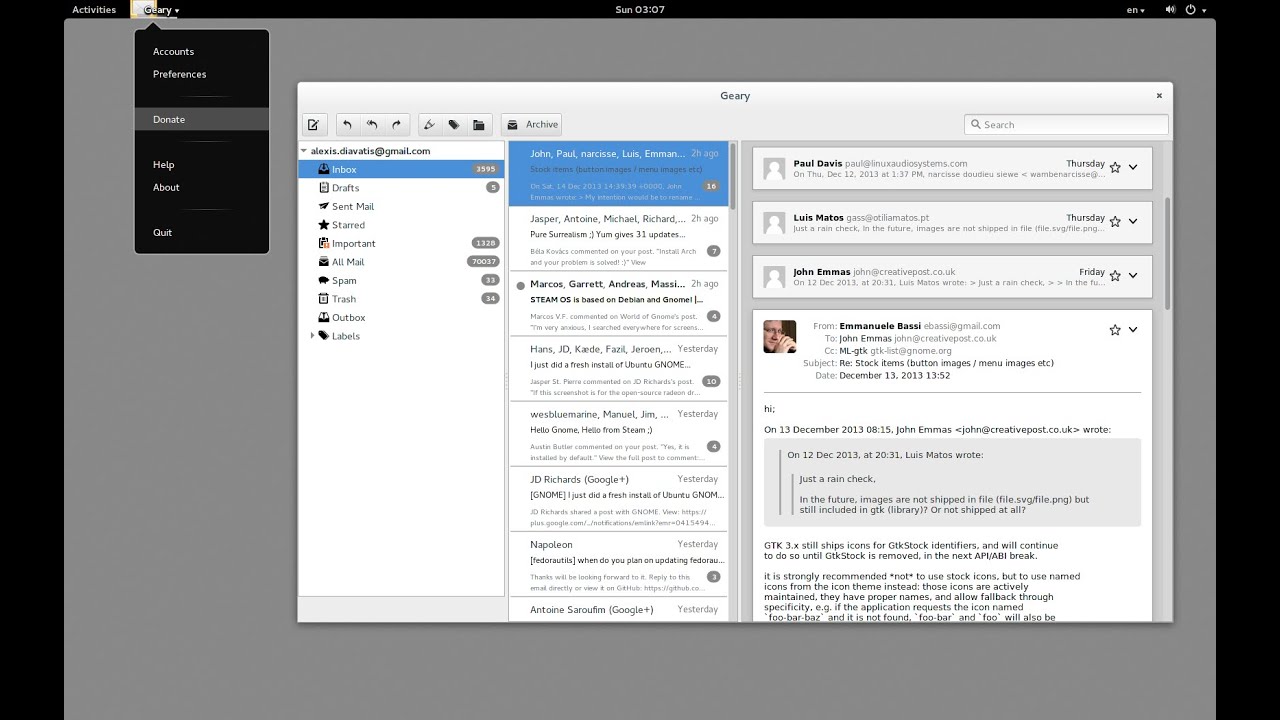Image resolution: width=1280 pixels, height=720 pixels.
Task: Click the gtk-list@gnome.org Cc address
Action: click(910, 351)
